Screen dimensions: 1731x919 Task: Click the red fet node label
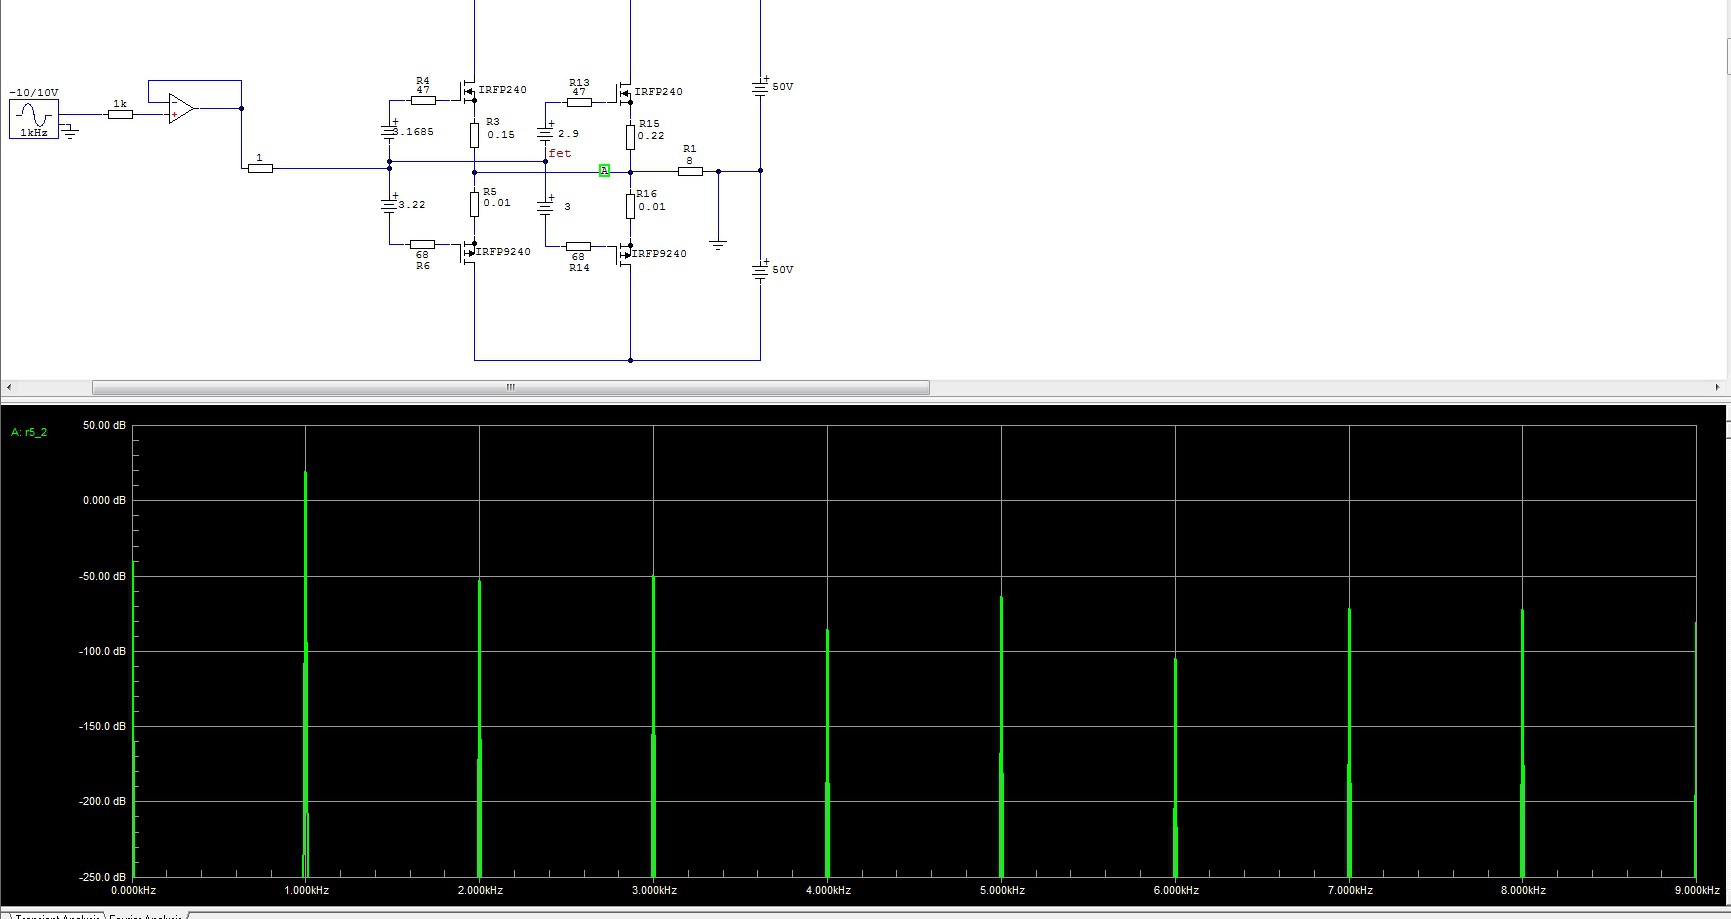click(x=560, y=153)
